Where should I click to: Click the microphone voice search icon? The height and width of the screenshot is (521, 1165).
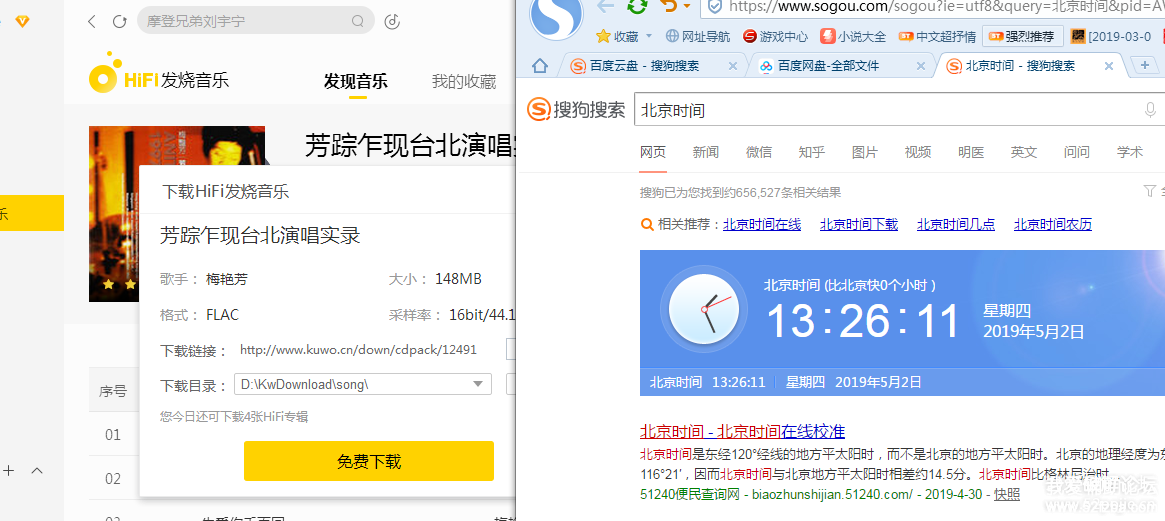(x=1150, y=110)
